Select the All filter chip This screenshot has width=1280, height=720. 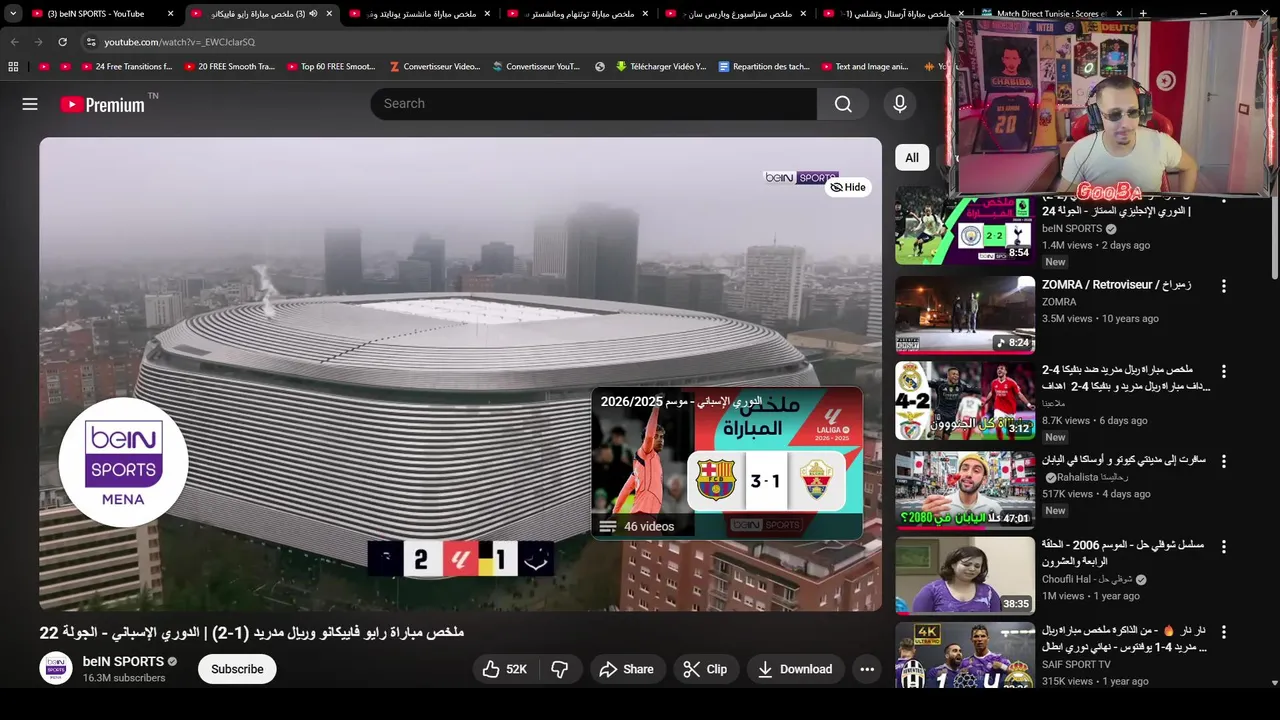(x=912, y=157)
